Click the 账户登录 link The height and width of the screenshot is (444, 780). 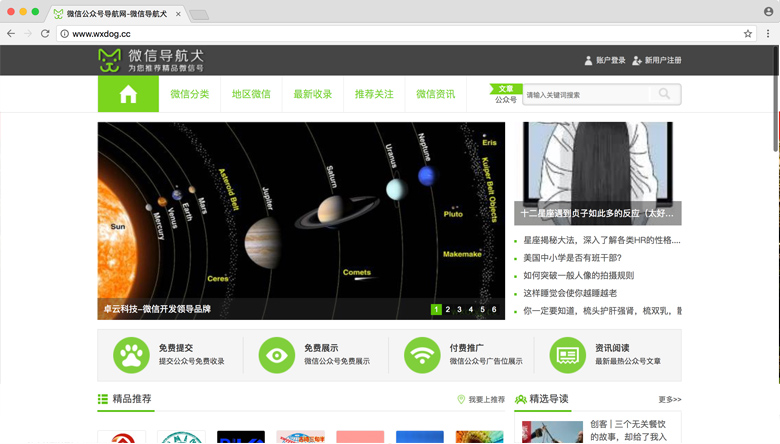[x=610, y=60]
